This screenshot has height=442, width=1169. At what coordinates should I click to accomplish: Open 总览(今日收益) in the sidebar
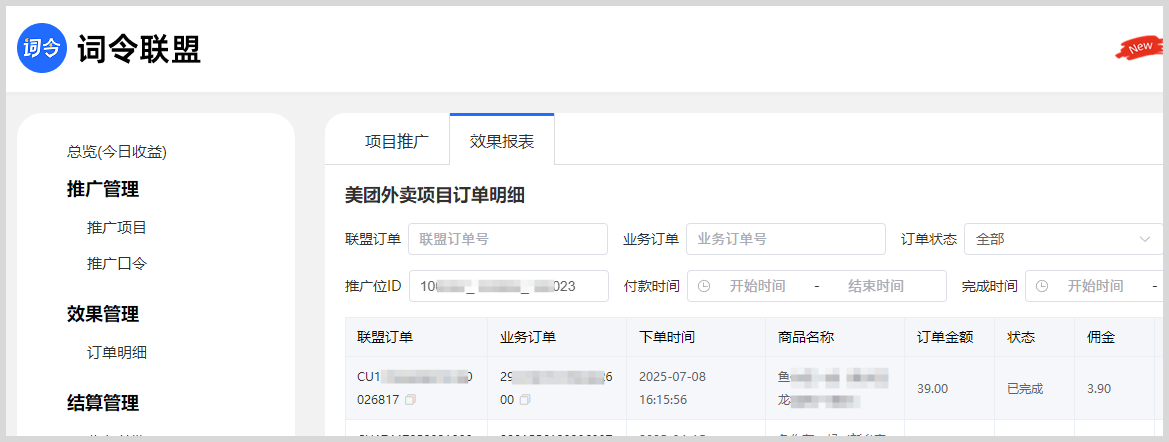click(x=116, y=152)
